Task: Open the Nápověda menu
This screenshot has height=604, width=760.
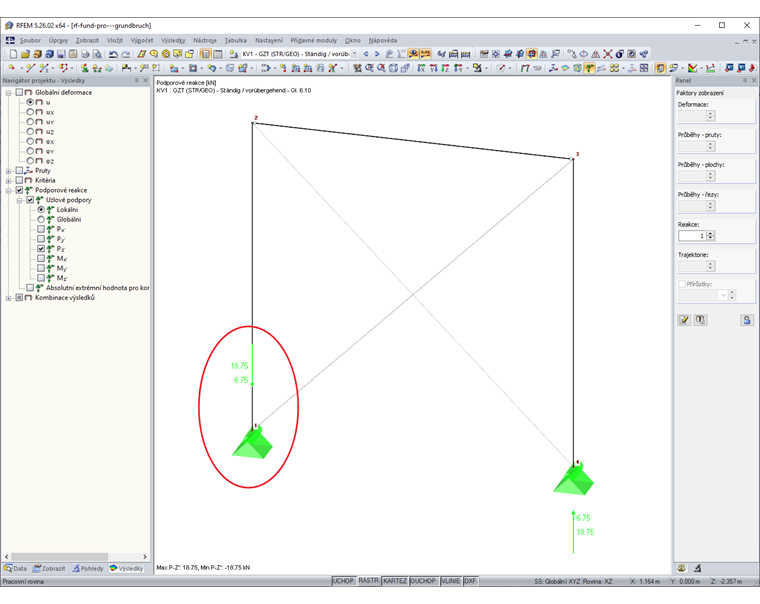Action: (382, 40)
